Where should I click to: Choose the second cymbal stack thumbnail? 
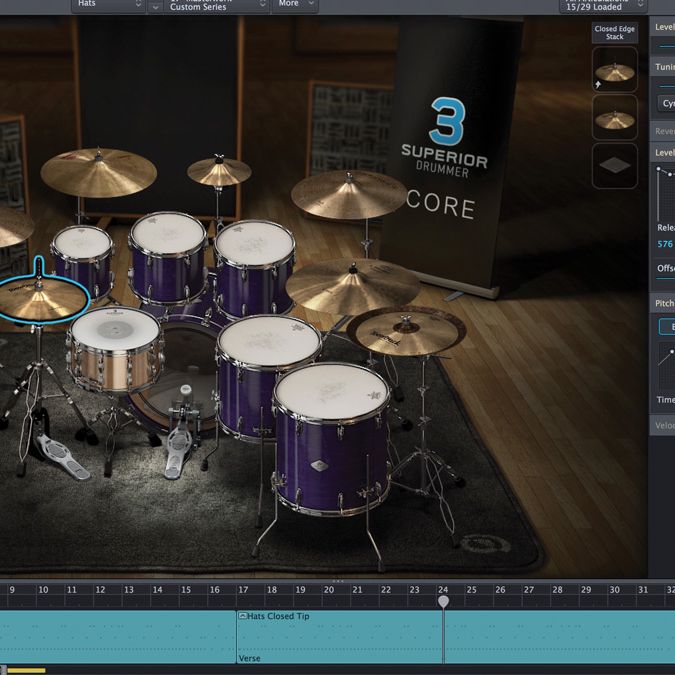[614, 118]
